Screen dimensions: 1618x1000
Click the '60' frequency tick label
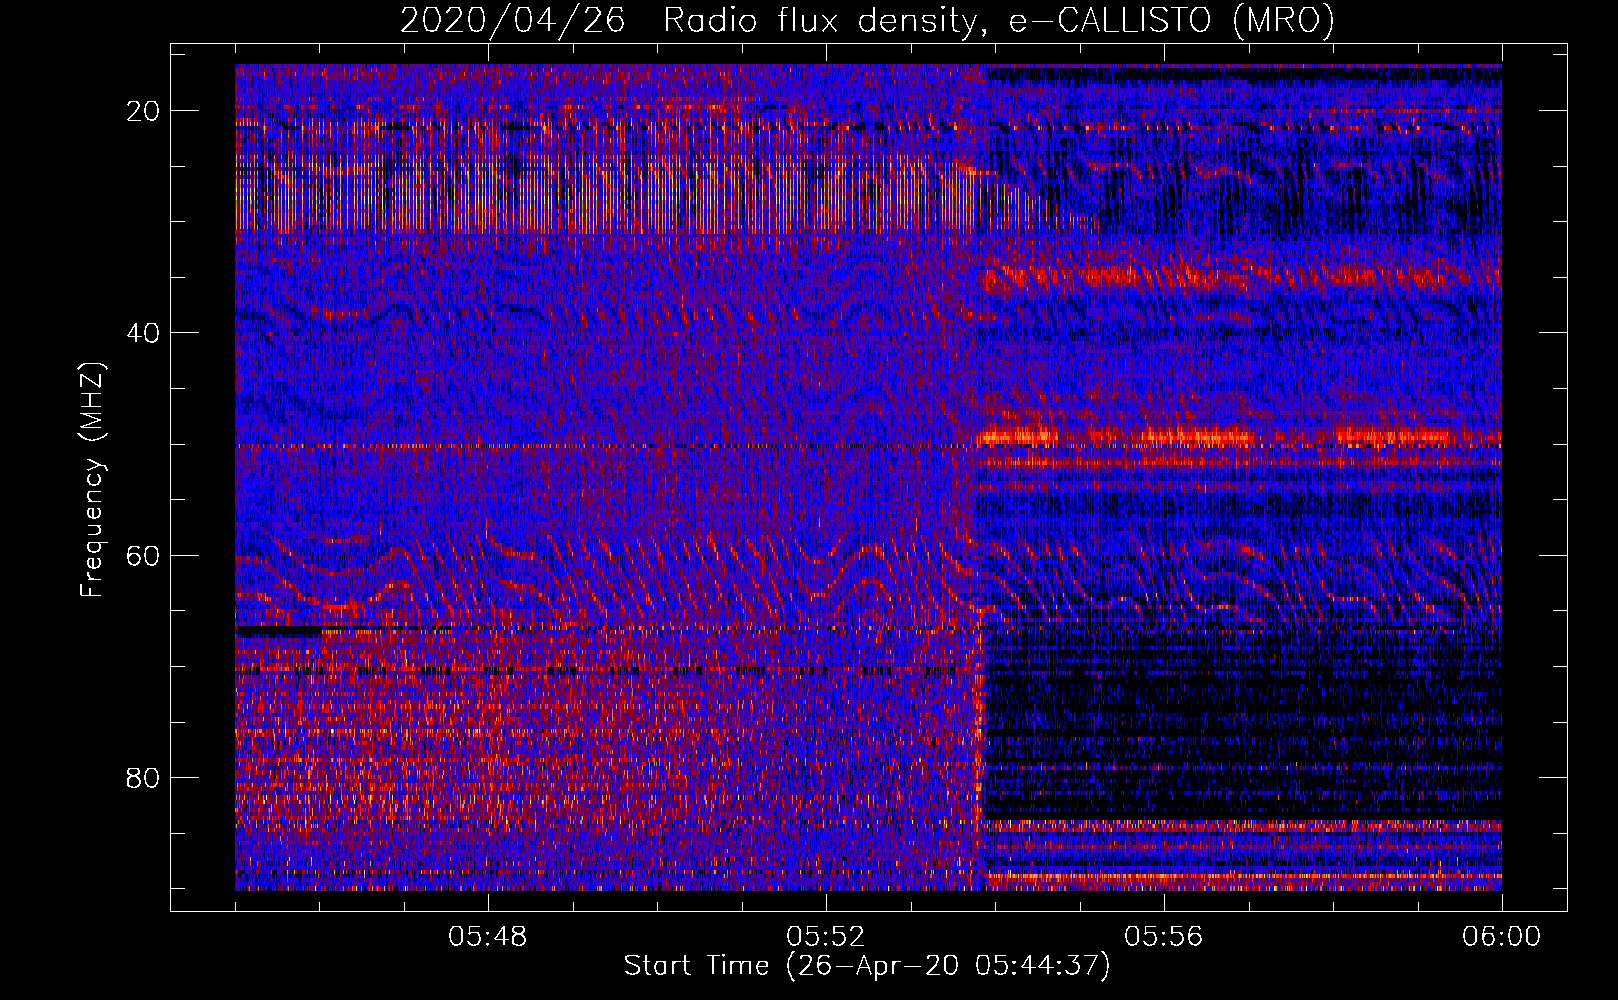click(144, 555)
